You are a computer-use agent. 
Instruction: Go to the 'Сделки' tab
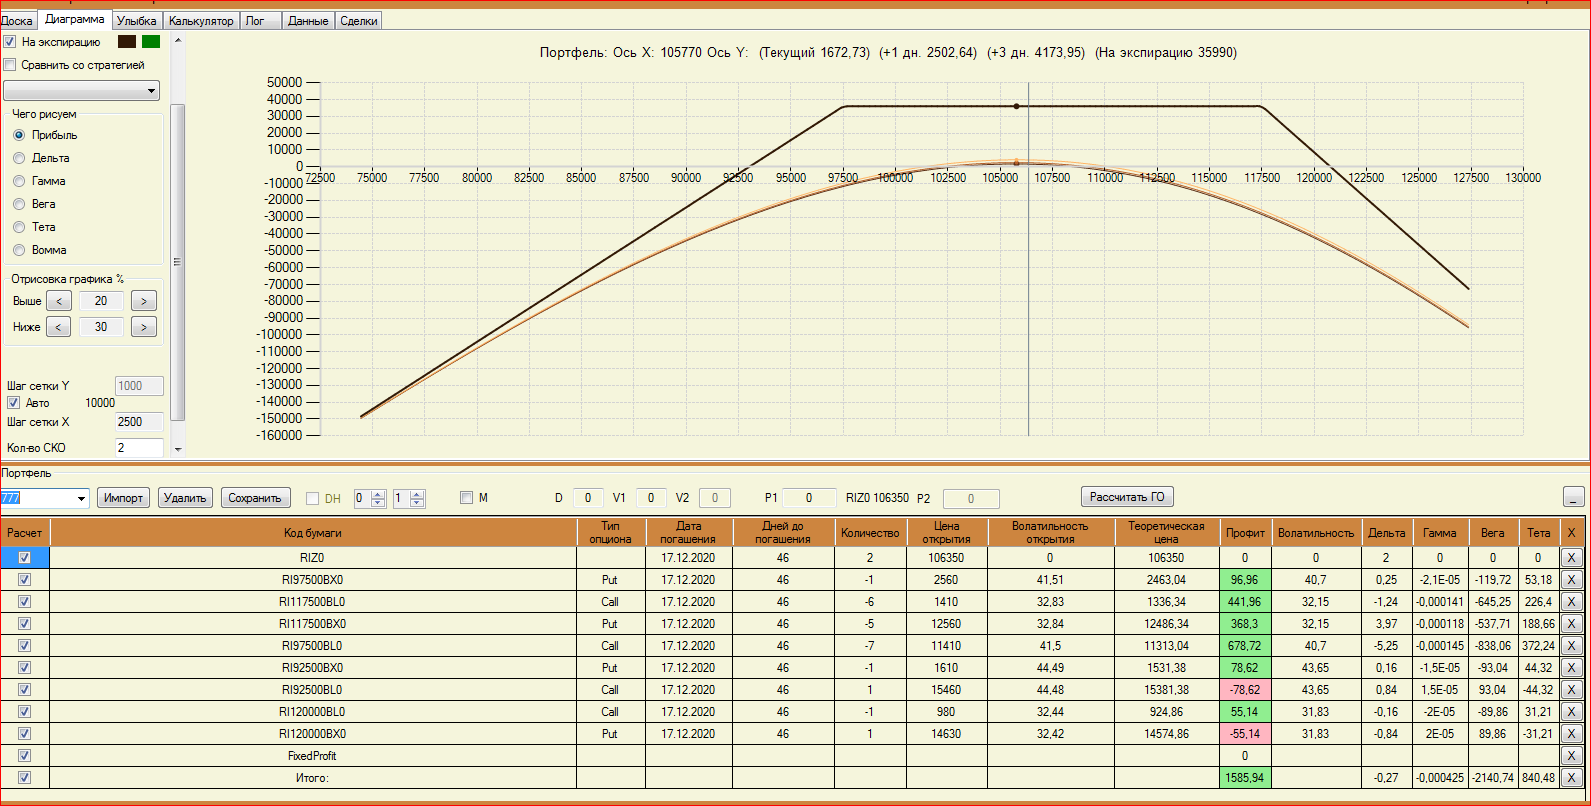359,21
